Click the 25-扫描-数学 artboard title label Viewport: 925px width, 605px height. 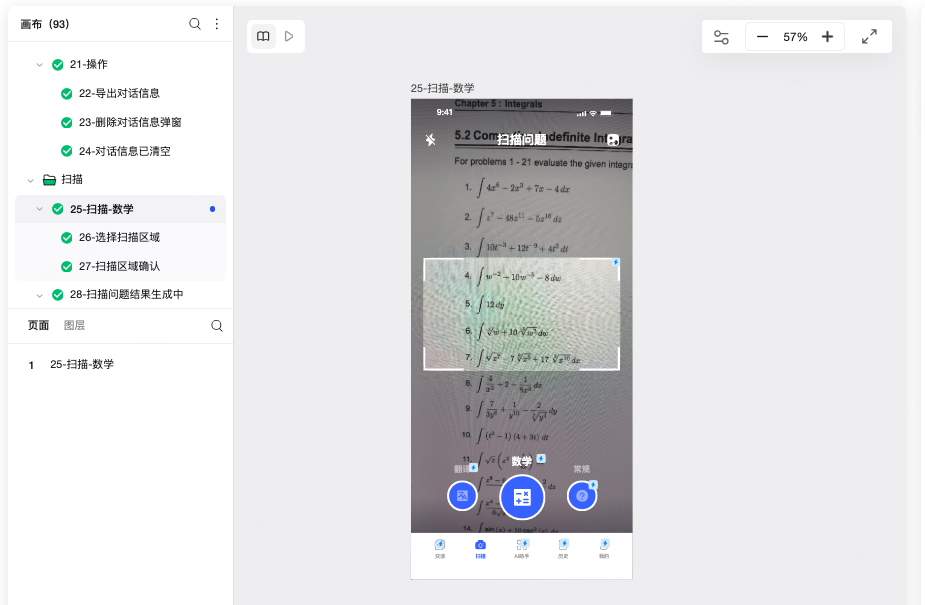tap(442, 88)
